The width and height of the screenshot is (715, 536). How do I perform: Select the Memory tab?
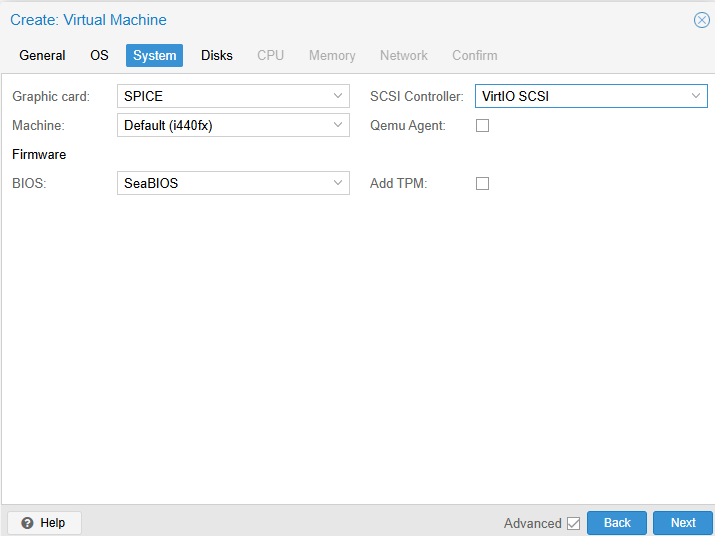tap(332, 56)
